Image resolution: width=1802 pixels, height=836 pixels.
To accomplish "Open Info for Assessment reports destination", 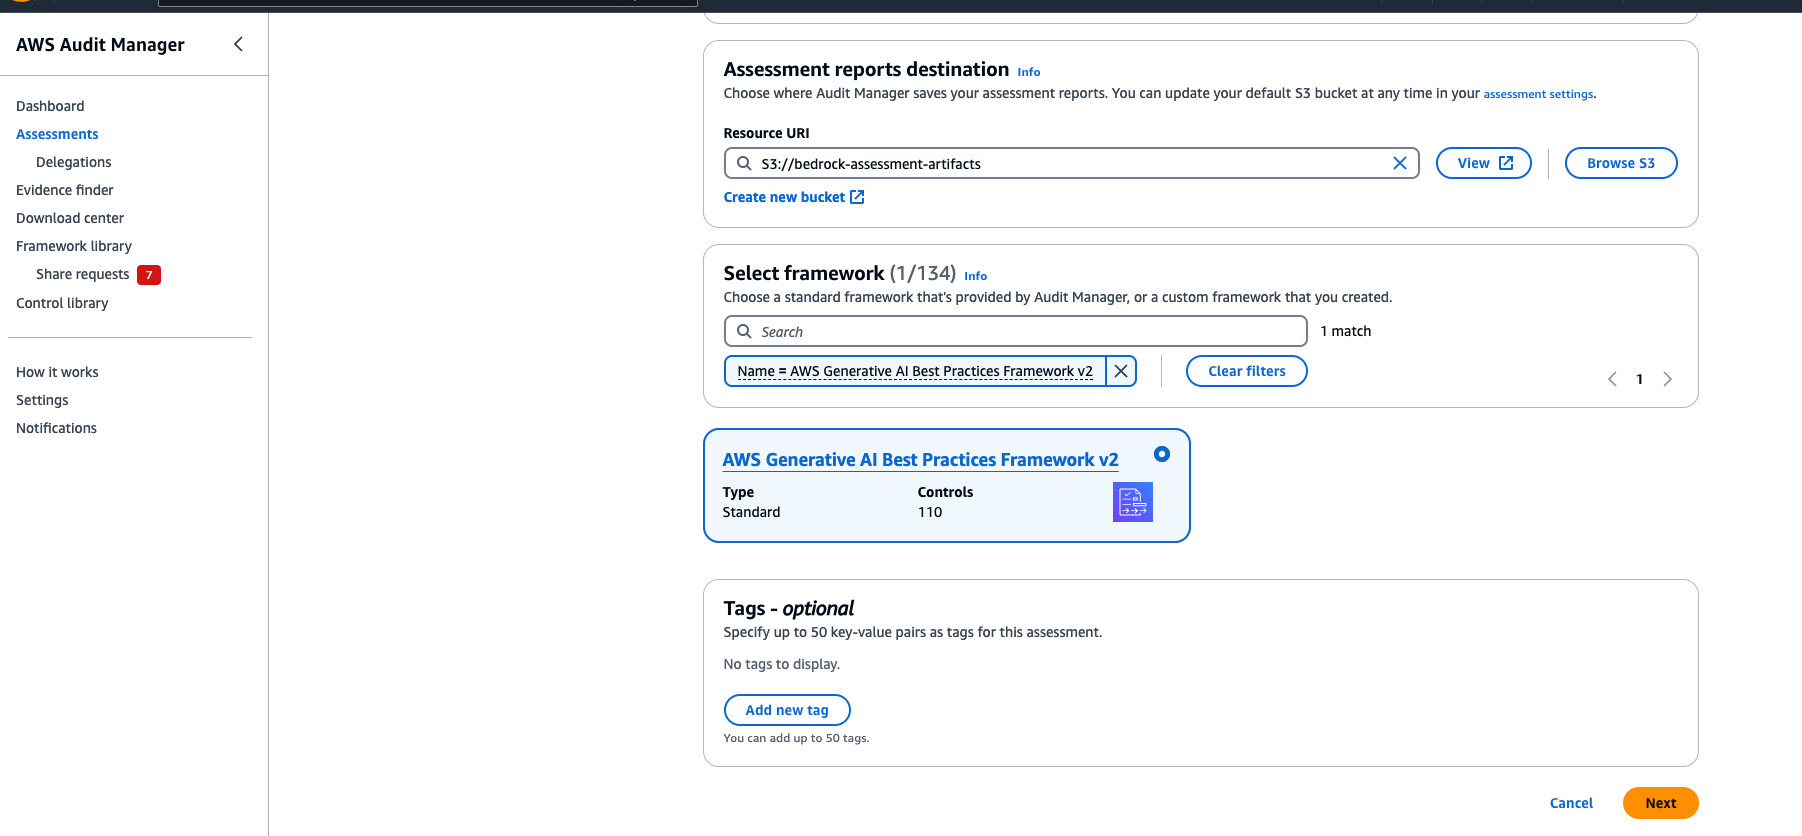I will click(1029, 72).
